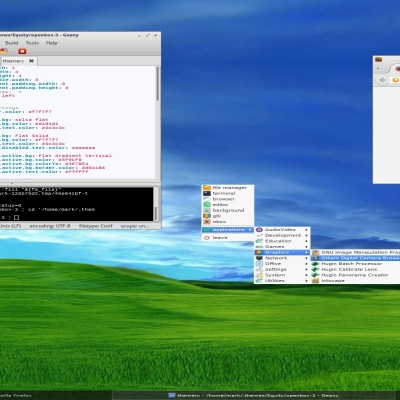Start browser from the root menu
Screen dimensions: 400x400
(228, 199)
